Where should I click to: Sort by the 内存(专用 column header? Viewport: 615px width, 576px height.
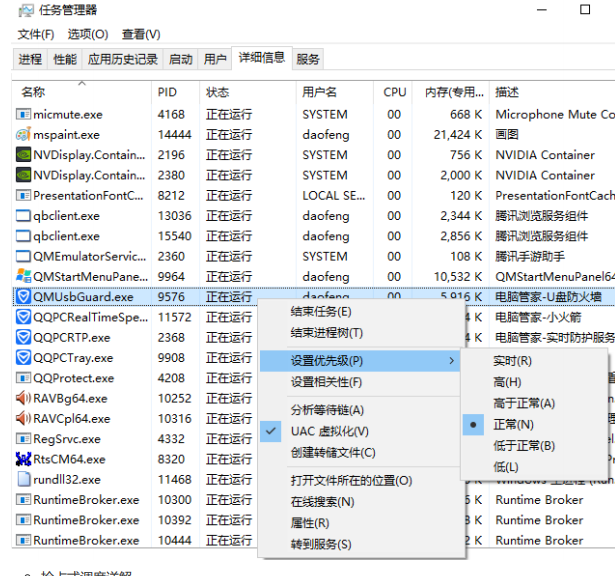pyautogui.click(x=450, y=92)
